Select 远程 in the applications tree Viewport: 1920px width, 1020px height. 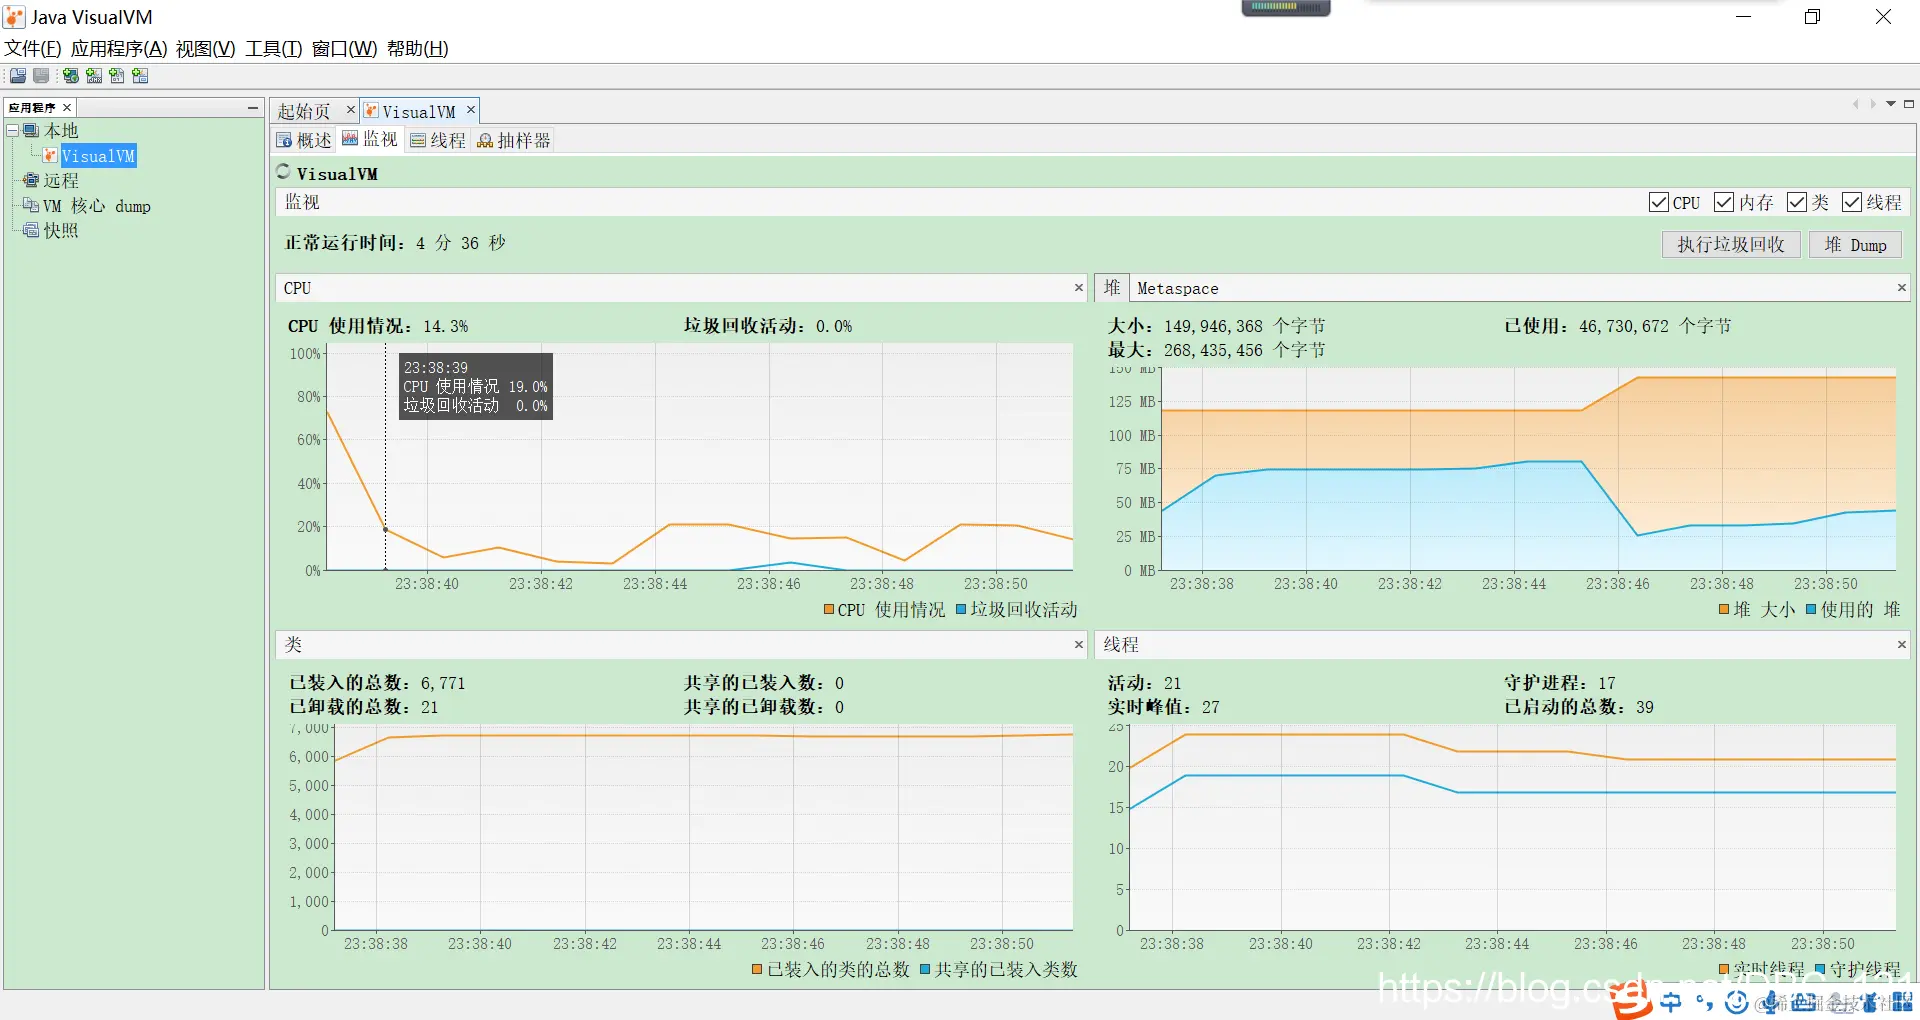click(x=61, y=181)
